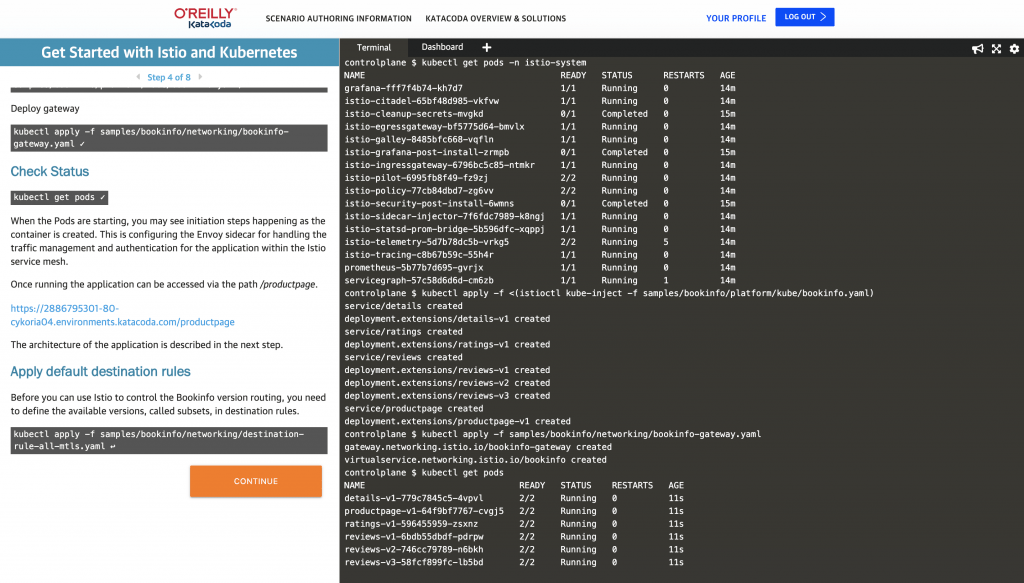Viewport: 1024px width, 583px height.
Task: Select istio-policy-77cb84dbd7-zg6vv row
Action: pos(540,191)
